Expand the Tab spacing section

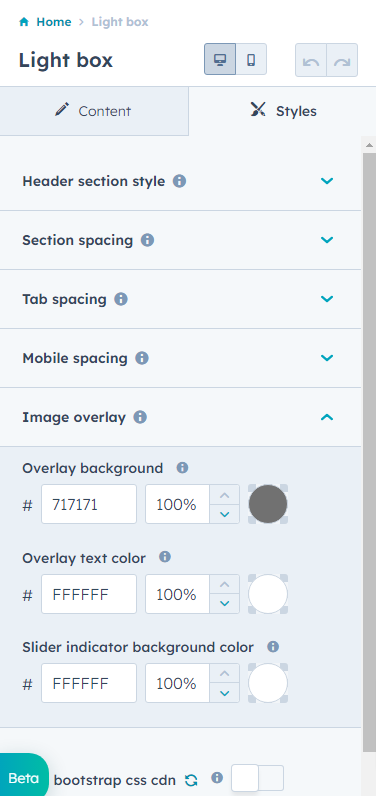point(180,299)
